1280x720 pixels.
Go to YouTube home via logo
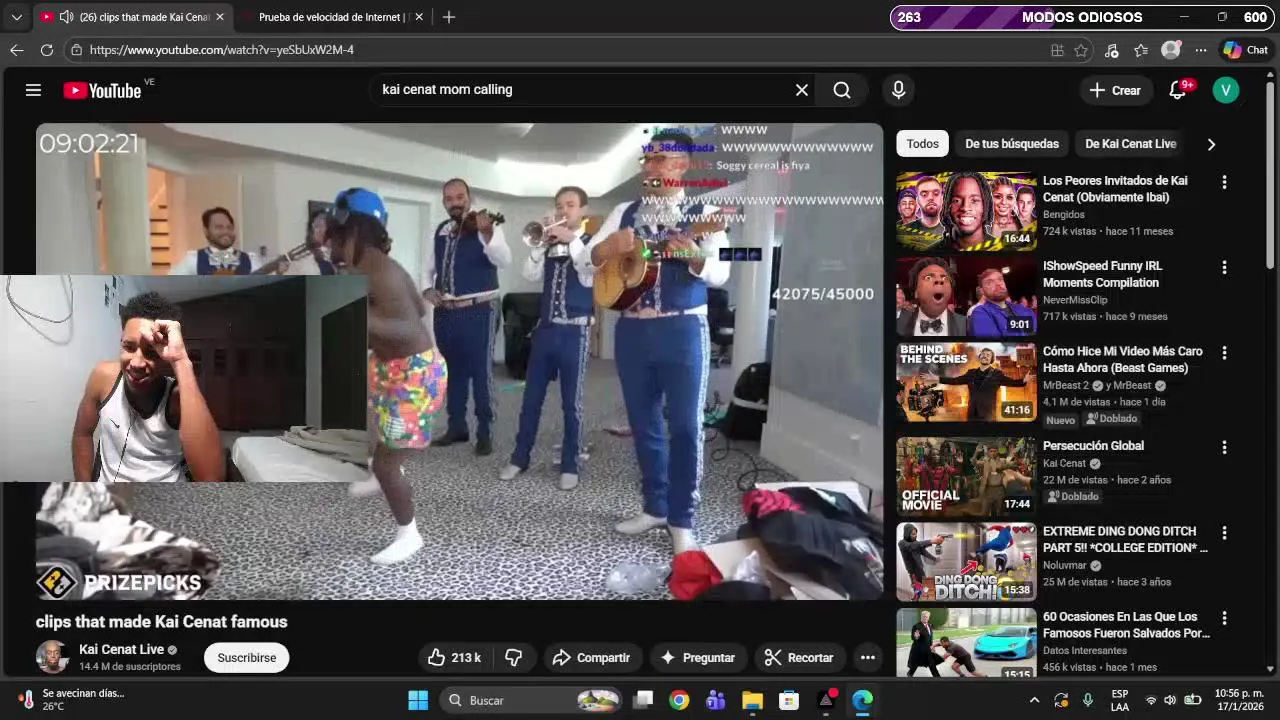click(x=102, y=90)
